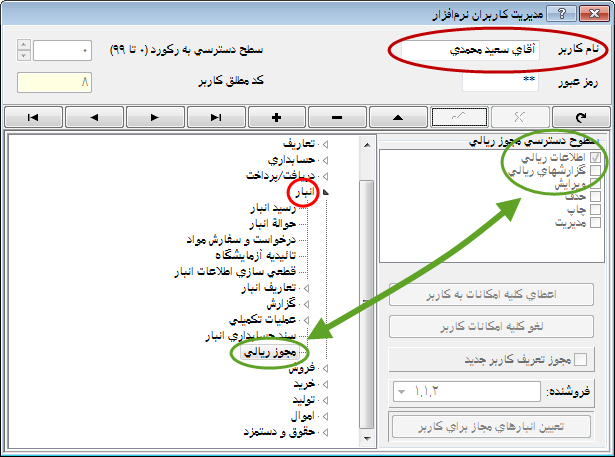The image size is (615, 457).
Task: Expand the دريافت/پرداخت tree node
Action: 325,176
